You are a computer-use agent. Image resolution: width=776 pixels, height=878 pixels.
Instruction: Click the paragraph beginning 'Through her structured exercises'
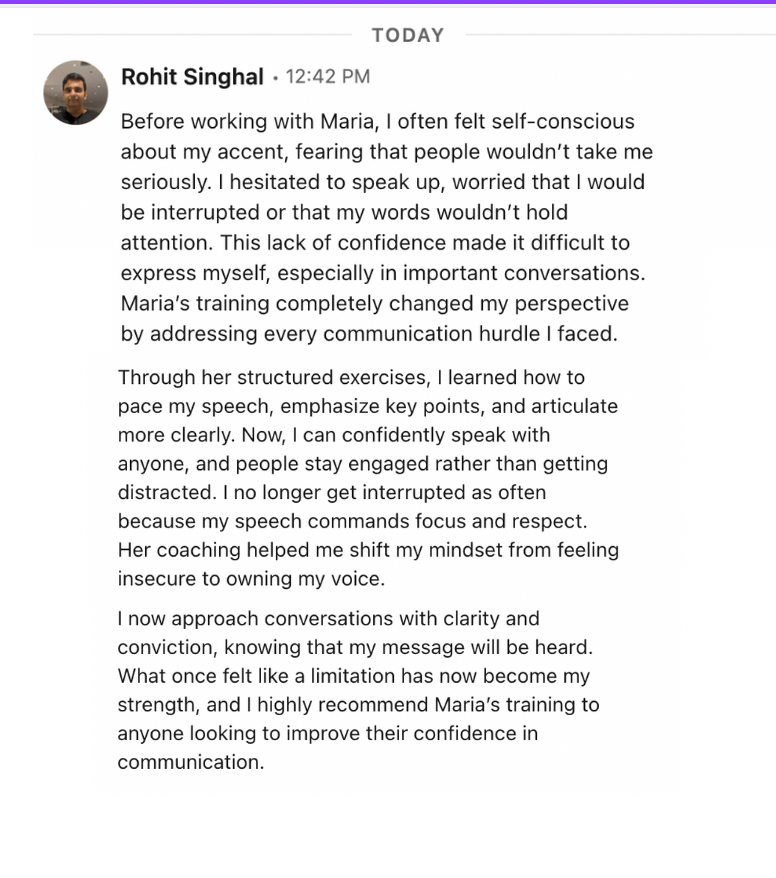click(368, 478)
